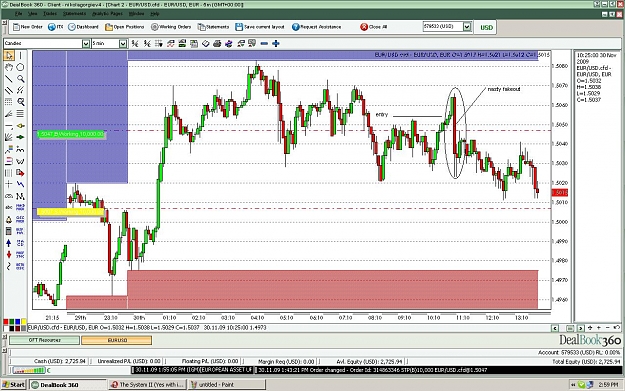Open the View menu
This screenshot has width=625, height=391.
pos(32,14)
